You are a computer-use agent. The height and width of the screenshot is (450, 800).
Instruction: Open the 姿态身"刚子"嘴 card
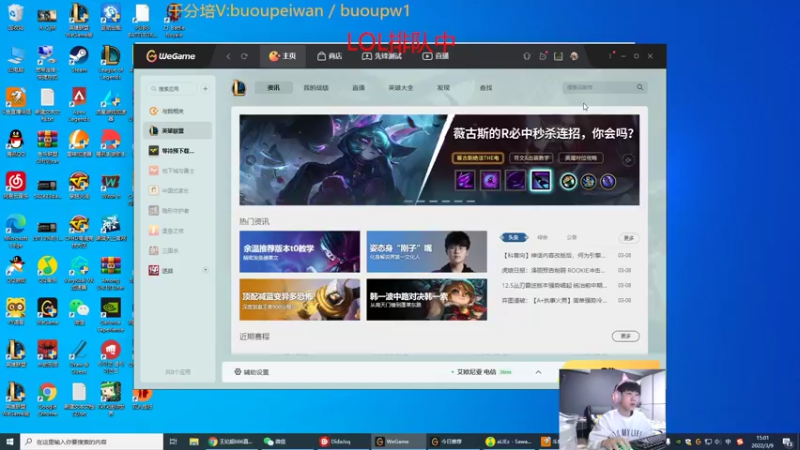pyautogui.click(x=427, y=252)
